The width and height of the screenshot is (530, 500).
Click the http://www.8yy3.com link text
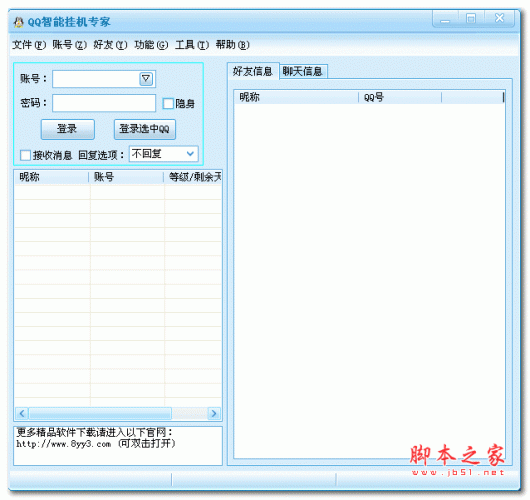[x=64, y=444]
